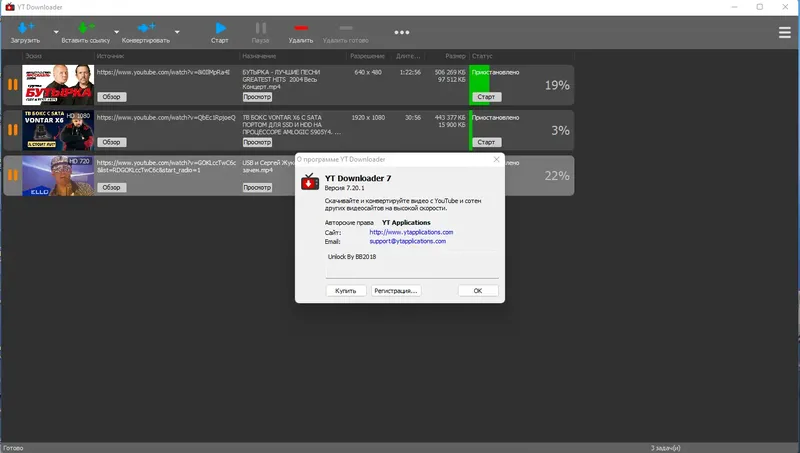Open the hamburger main menu
Viewport: 800px width, 453px height.
pyautogui.click(x=785, y=33)
